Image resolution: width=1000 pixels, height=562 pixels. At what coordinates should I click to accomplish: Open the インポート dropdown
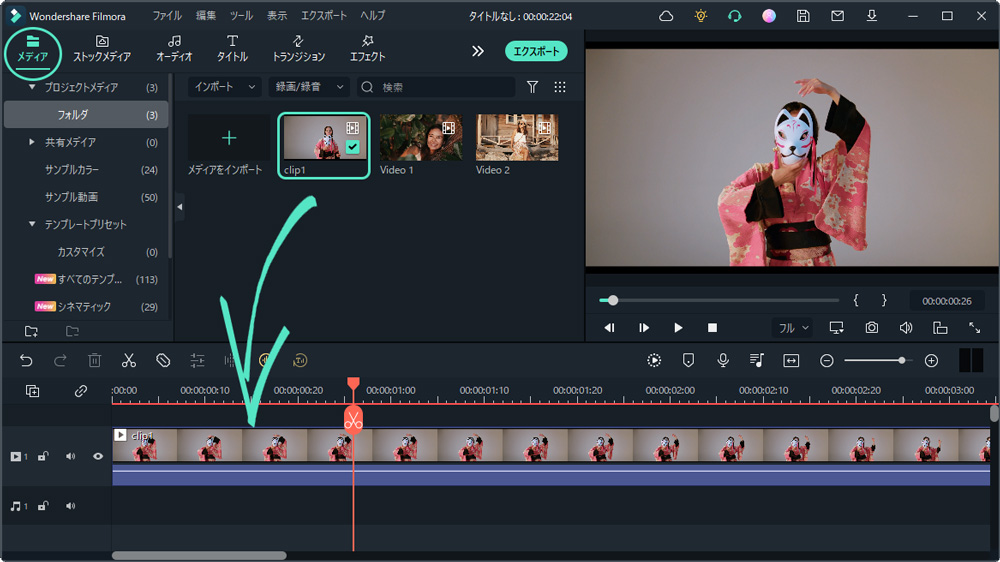pos(224,87)
